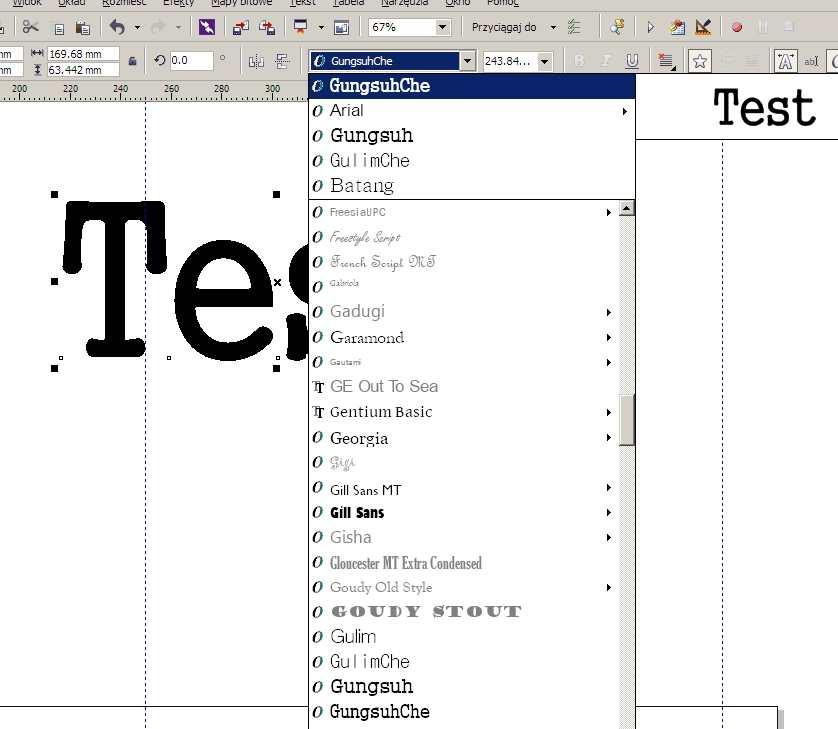
Task: Click the Cut scissors icon
Action: (x=31, y=27)
